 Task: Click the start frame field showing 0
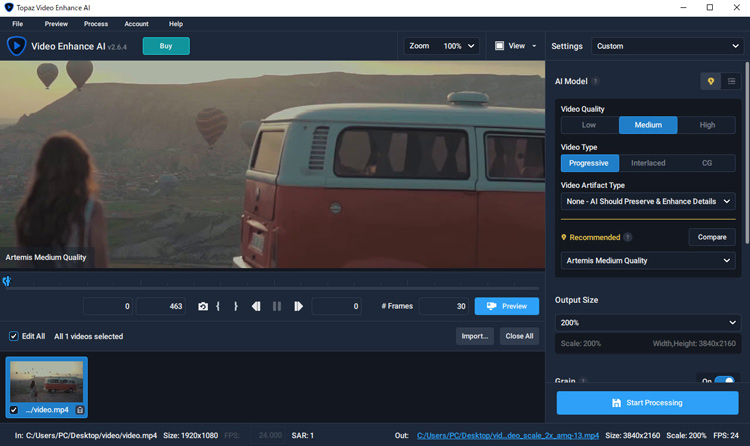pos(108,306)
